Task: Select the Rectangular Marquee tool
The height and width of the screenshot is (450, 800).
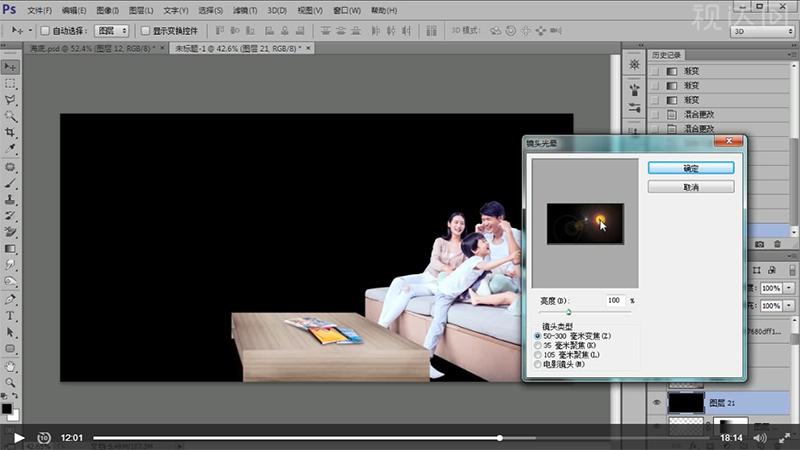Action: pos(10,84)
